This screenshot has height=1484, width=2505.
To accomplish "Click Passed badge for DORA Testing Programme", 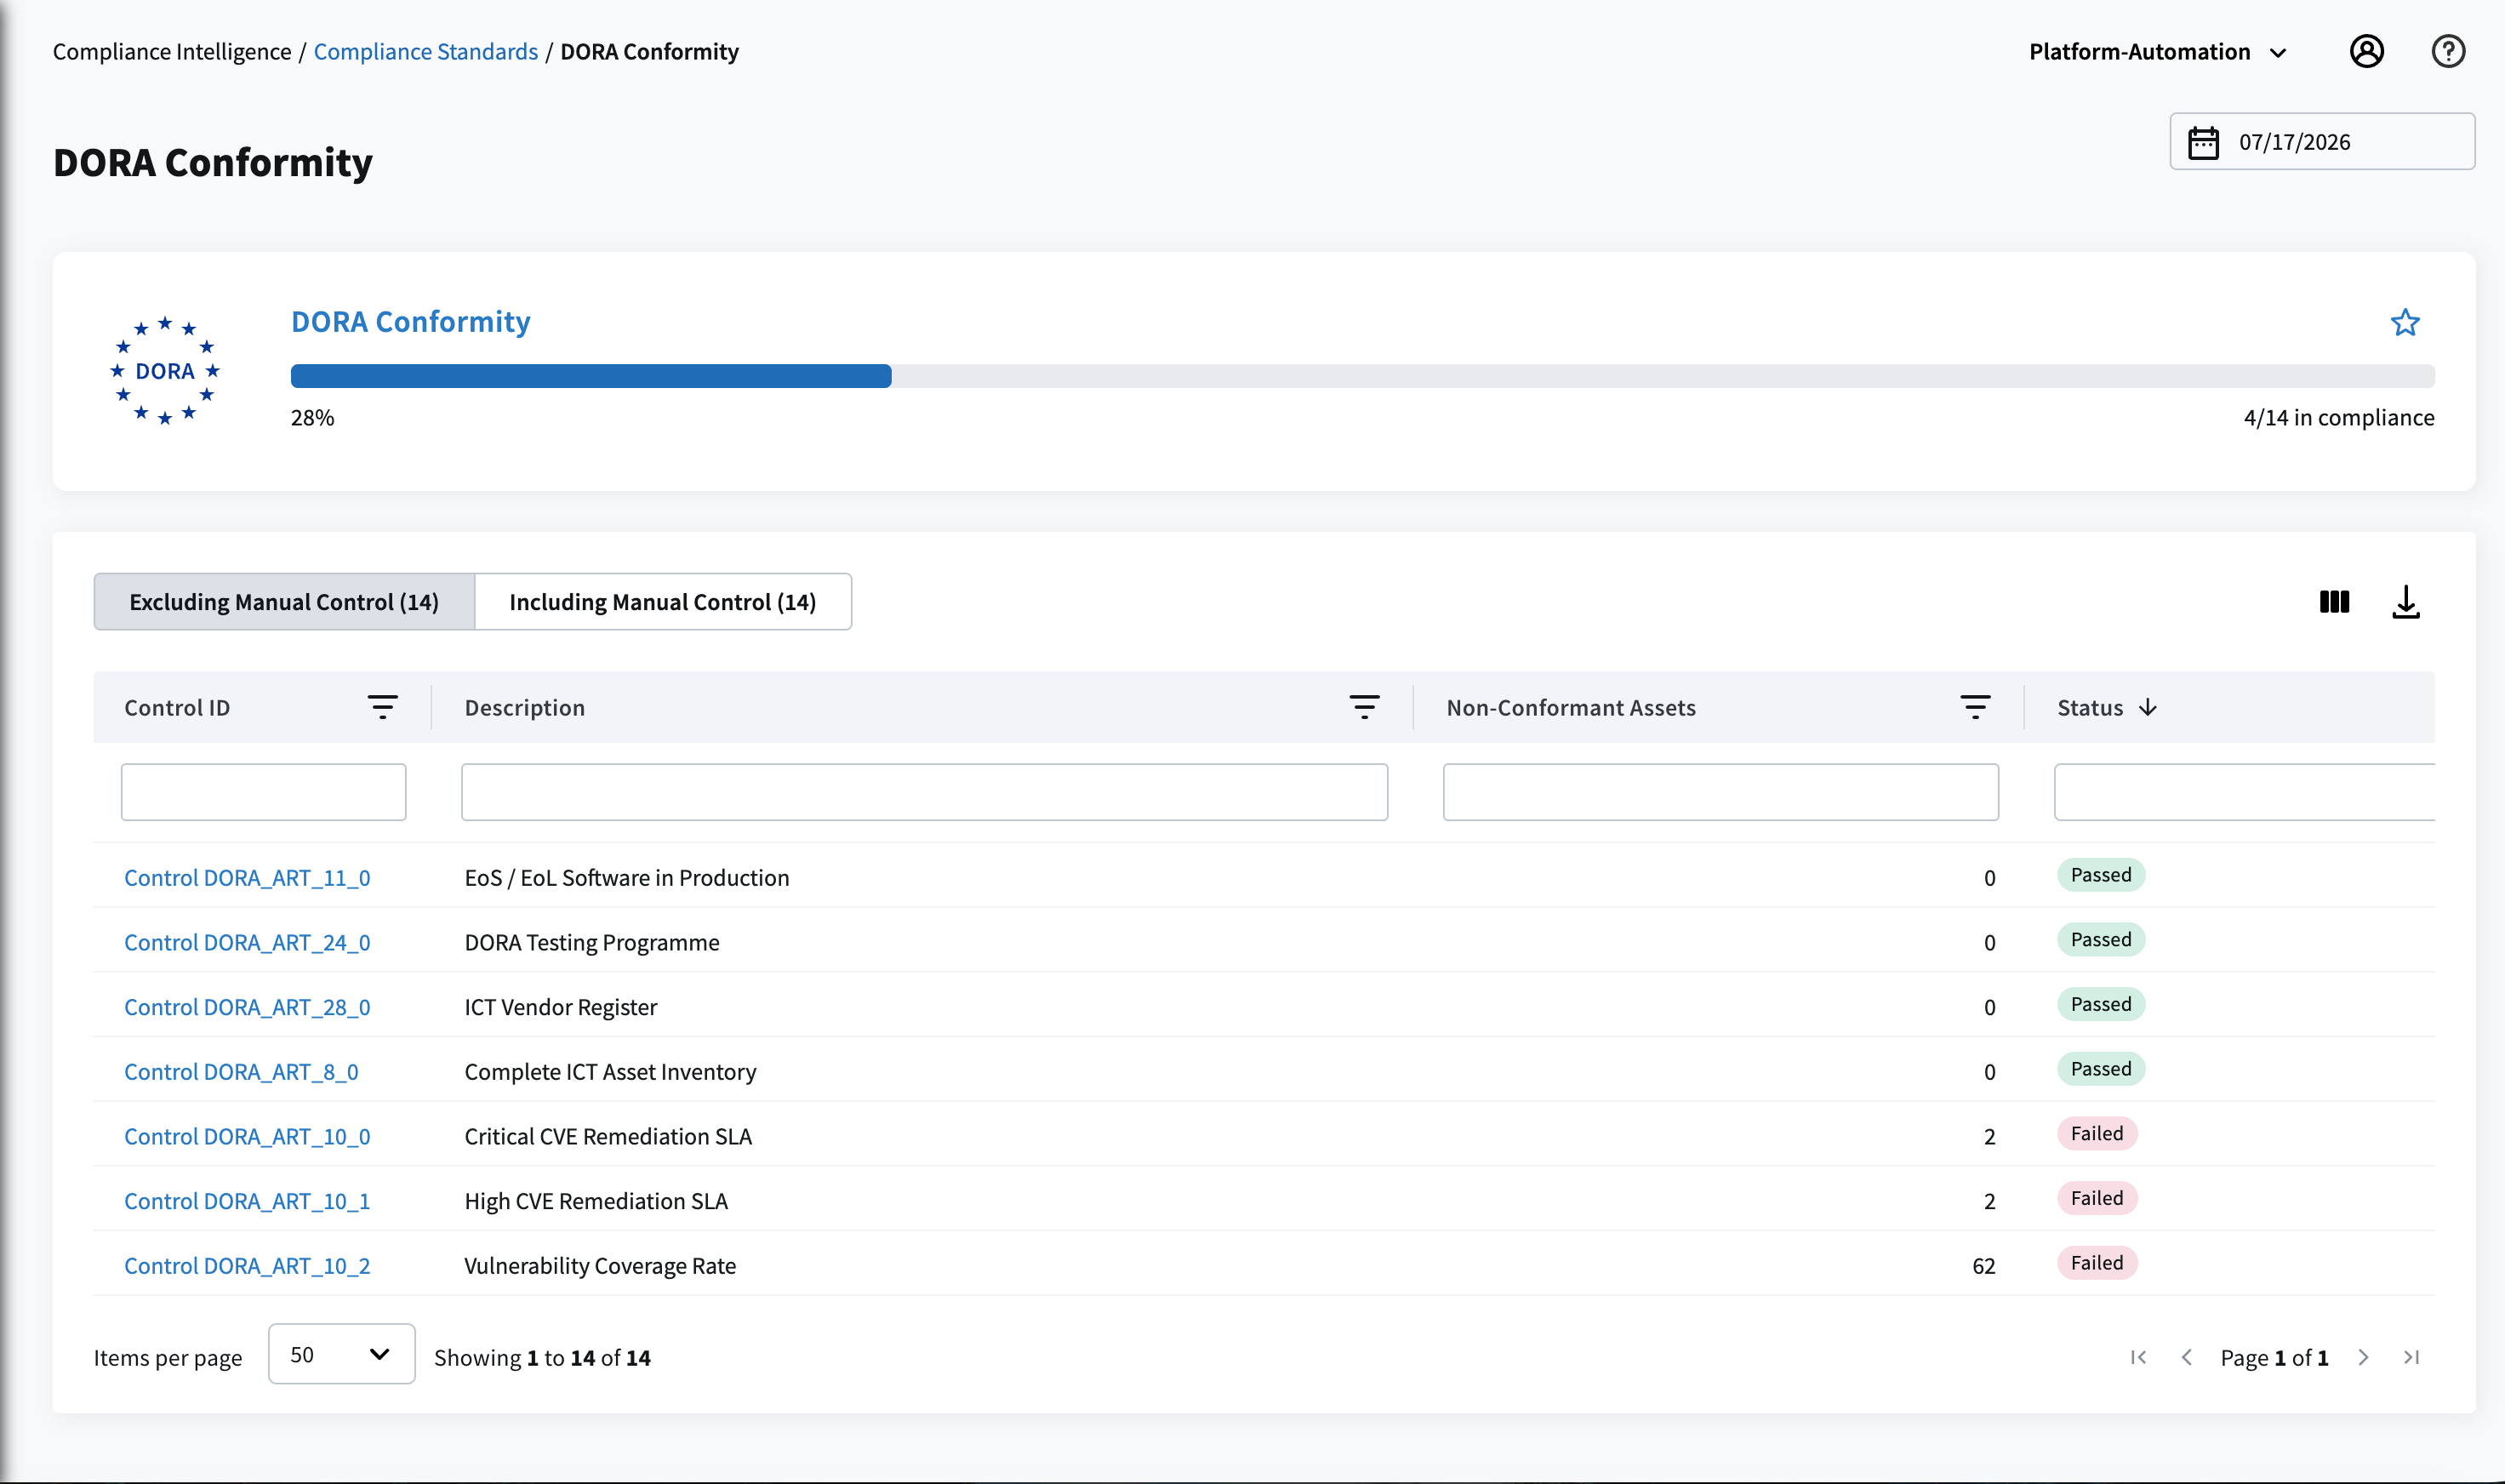I will (2100, 940).
